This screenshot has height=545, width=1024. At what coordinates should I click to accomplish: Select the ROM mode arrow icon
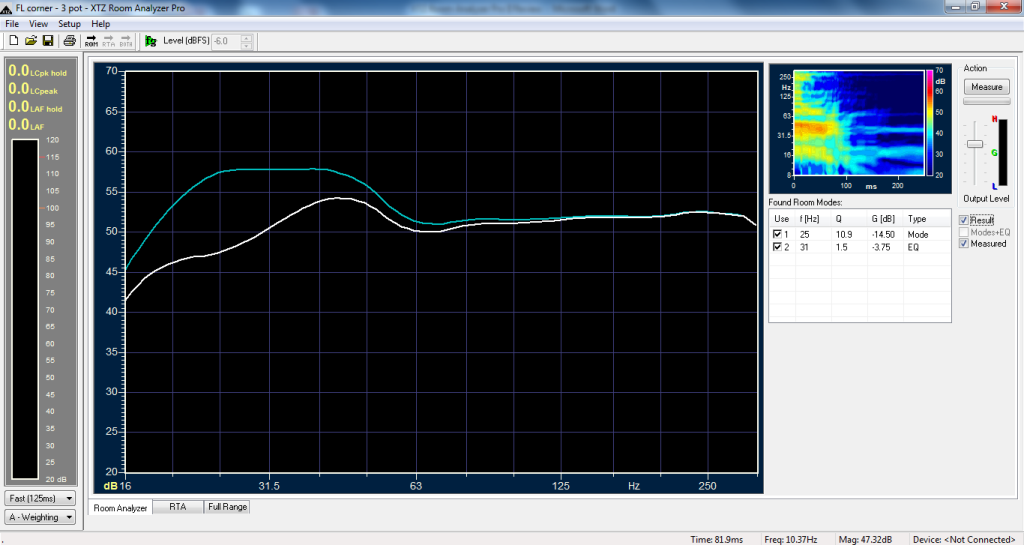91,41
